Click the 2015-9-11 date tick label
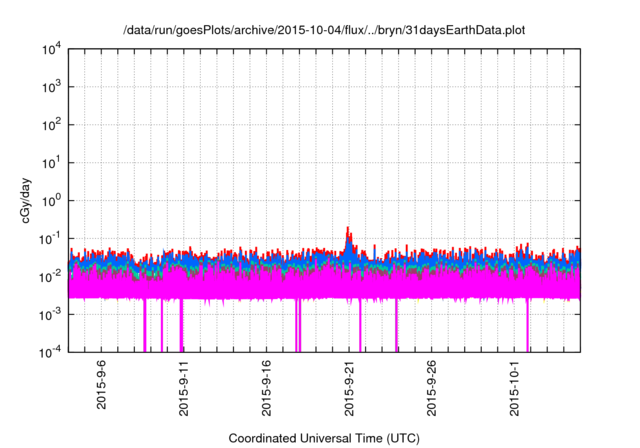Screen dimensions: 640x448 click(184, 388)
